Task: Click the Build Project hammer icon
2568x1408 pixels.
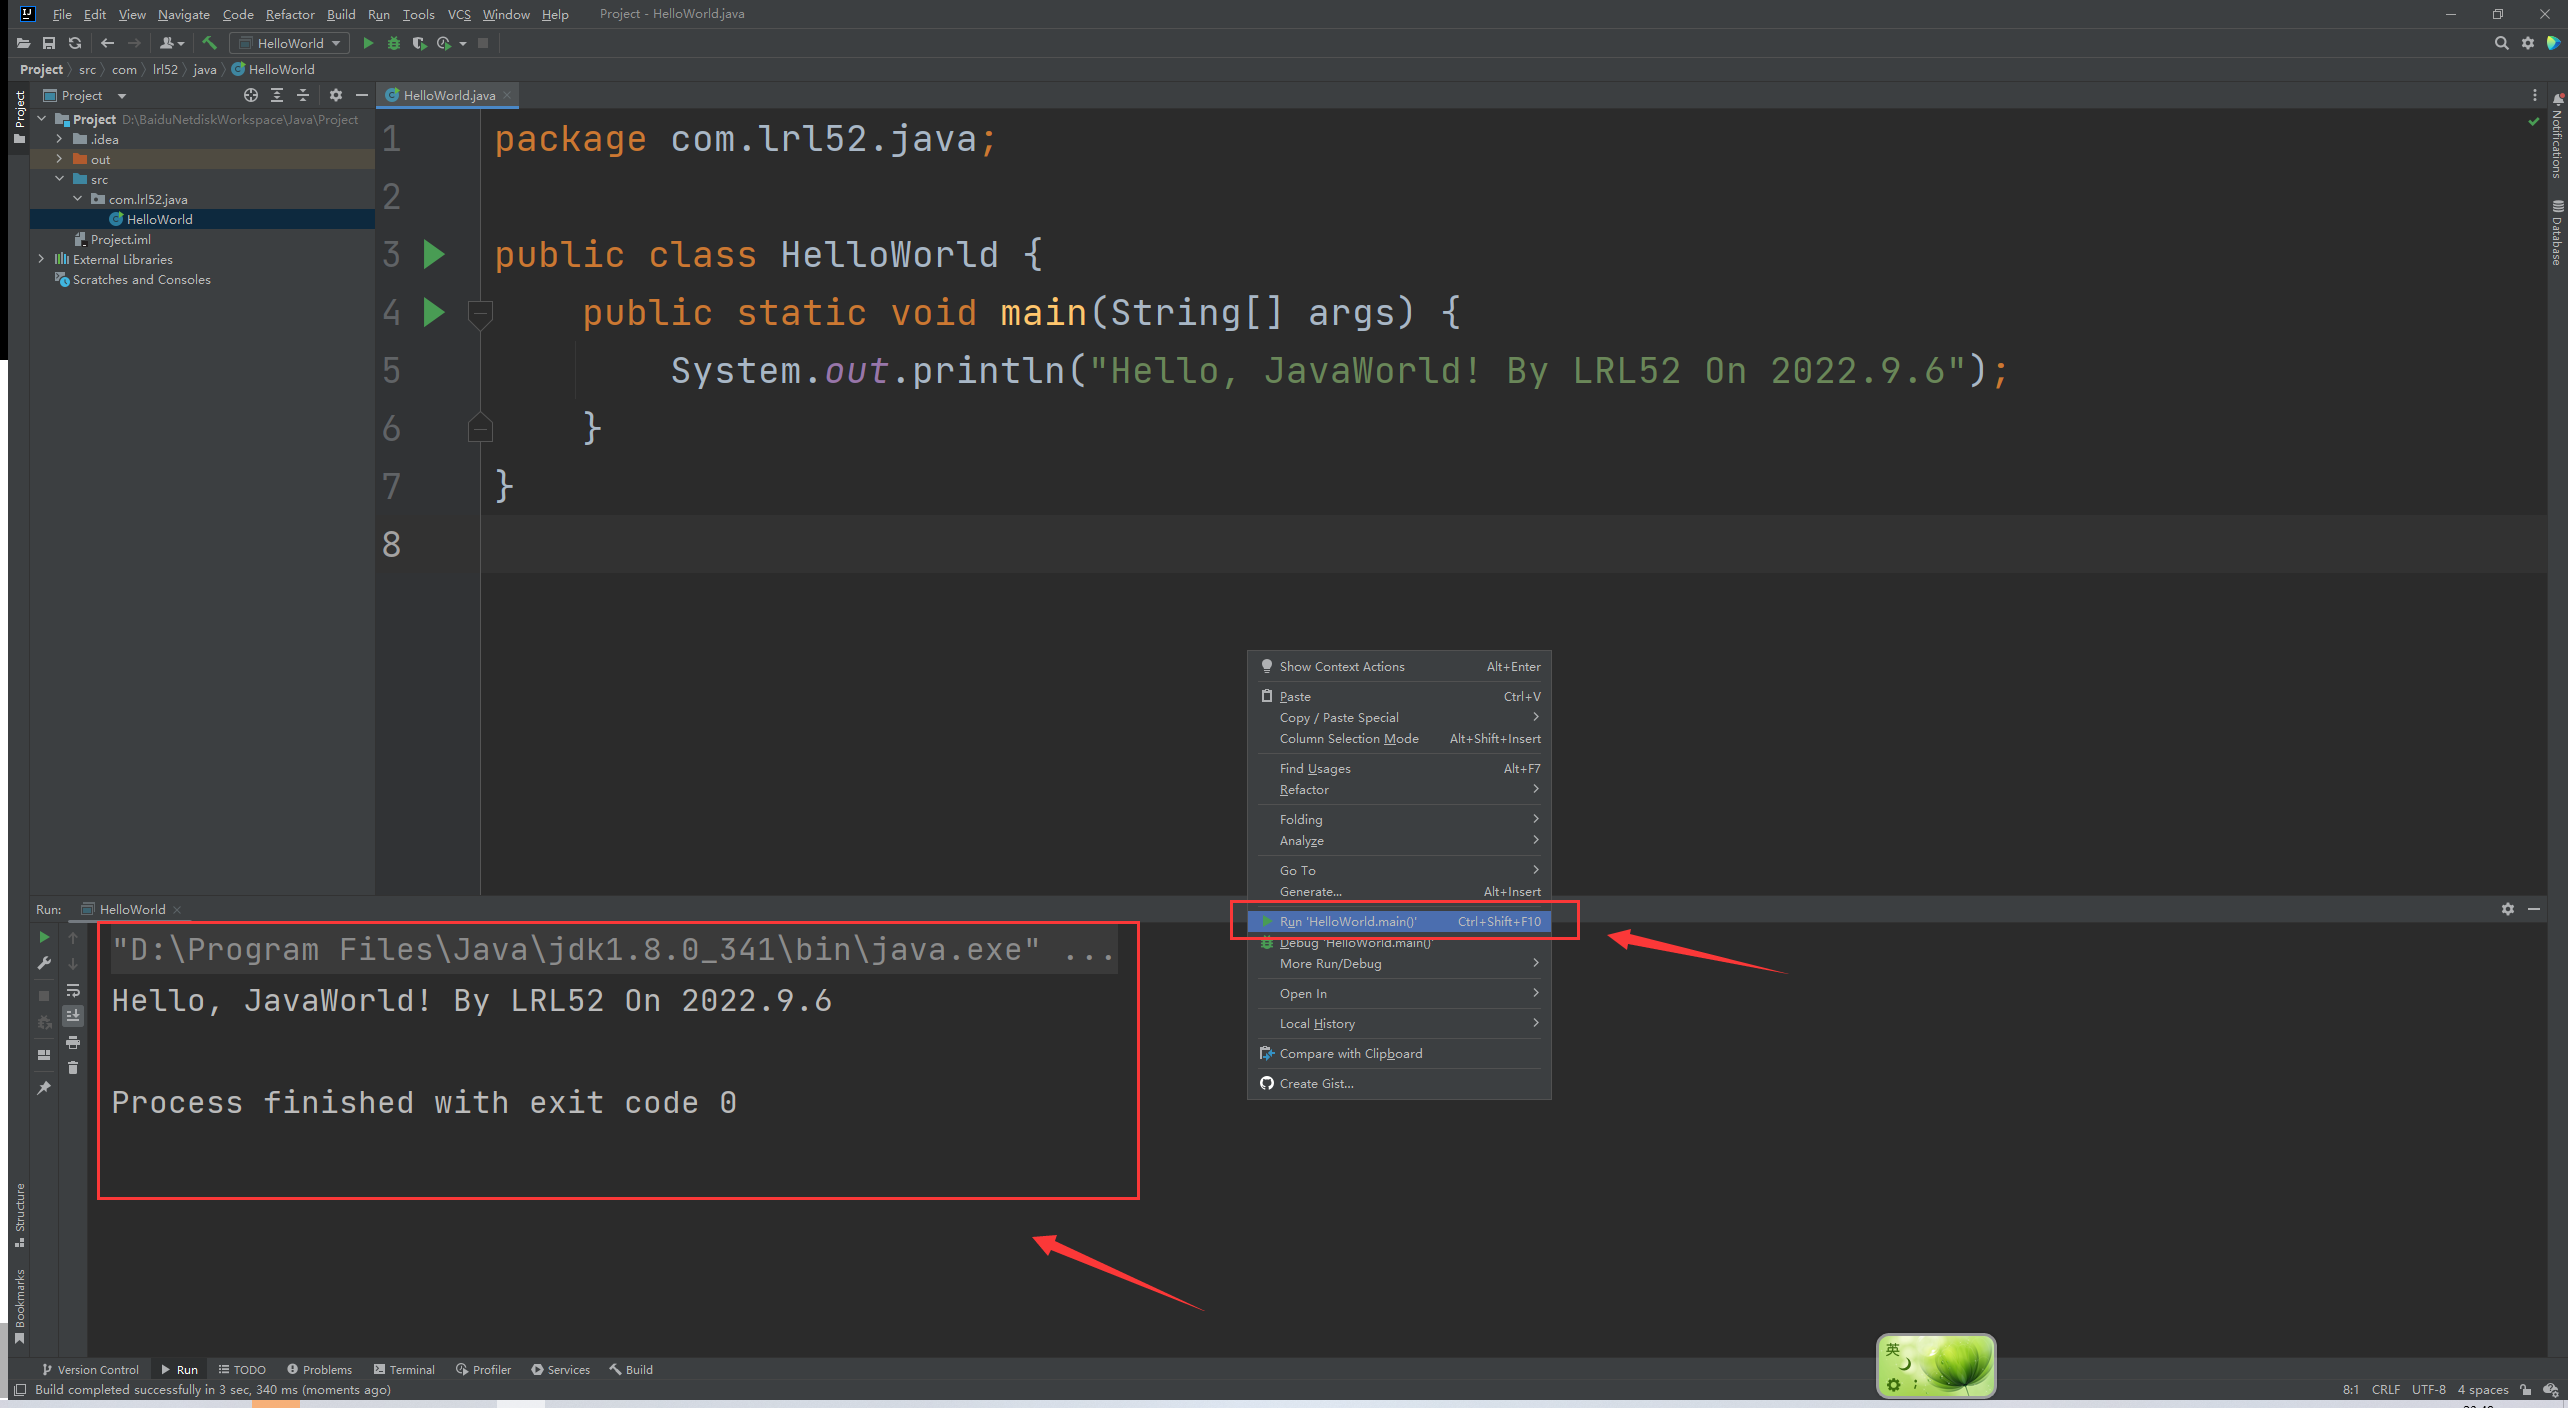Action: coord(209,43)
